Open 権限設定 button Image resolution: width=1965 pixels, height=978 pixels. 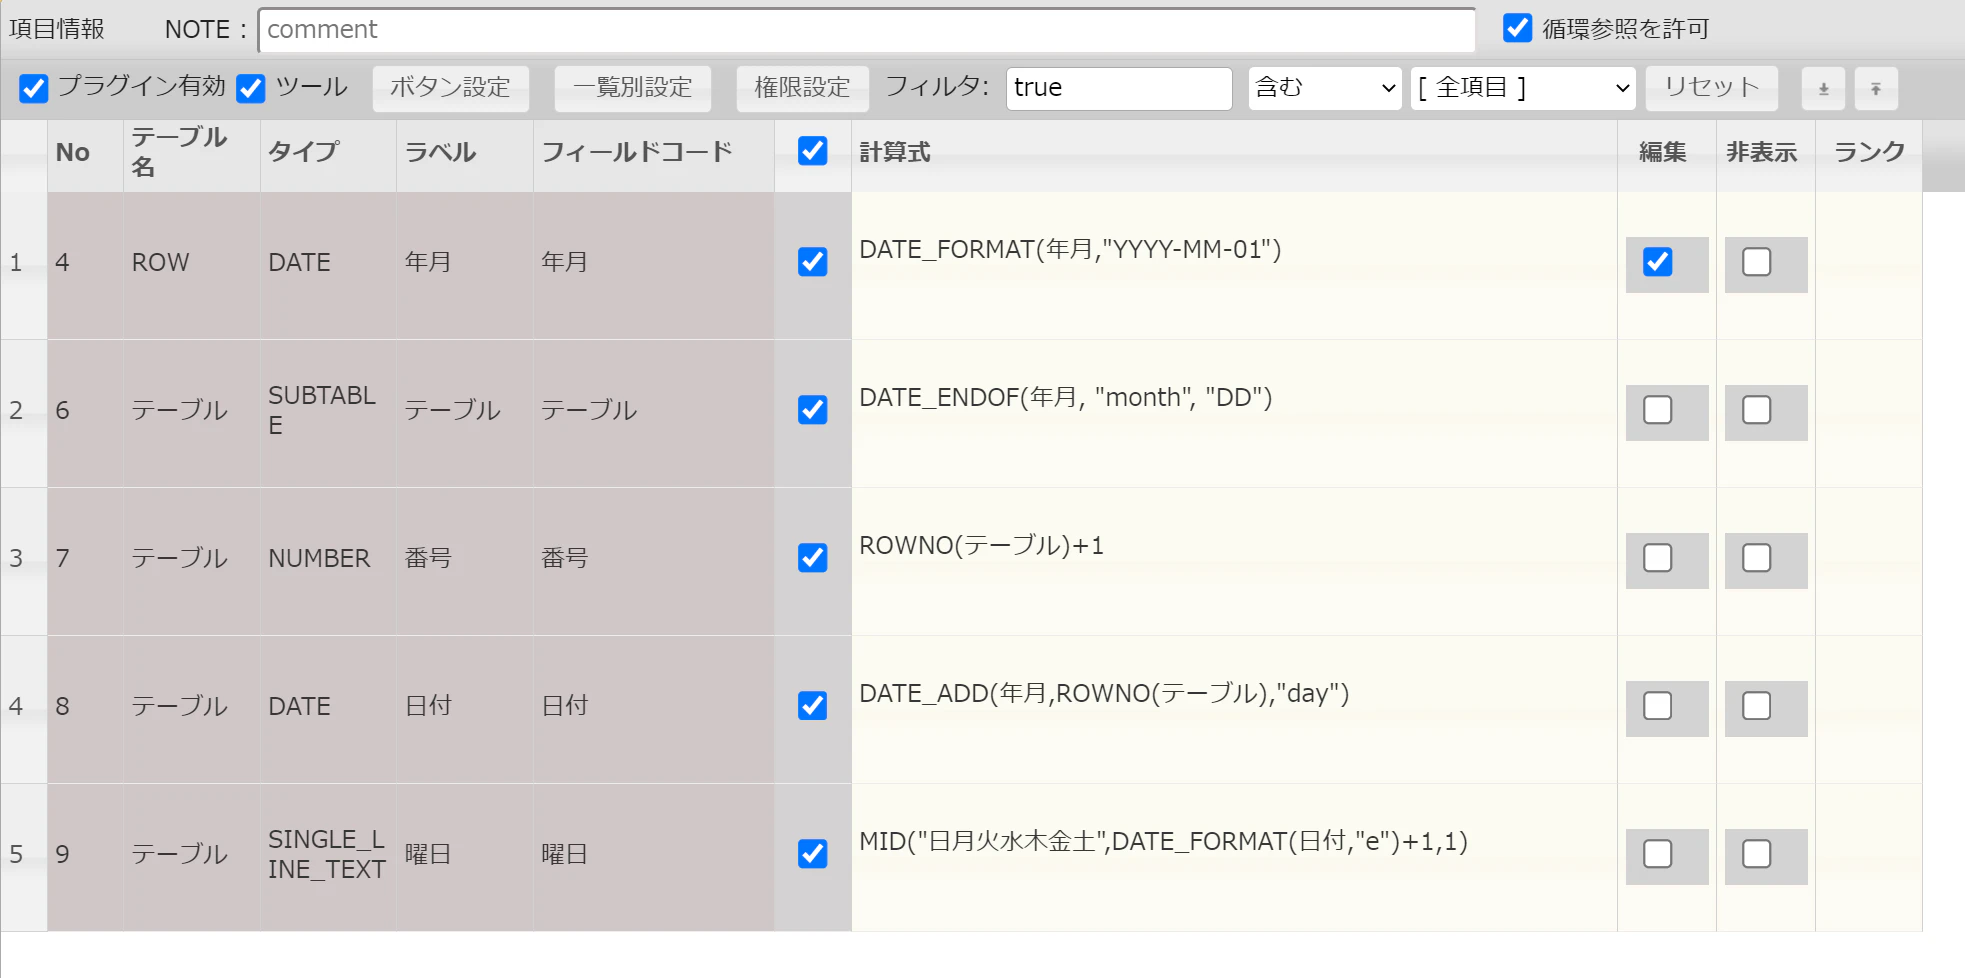pyautogui.click(x=802, y=88)
